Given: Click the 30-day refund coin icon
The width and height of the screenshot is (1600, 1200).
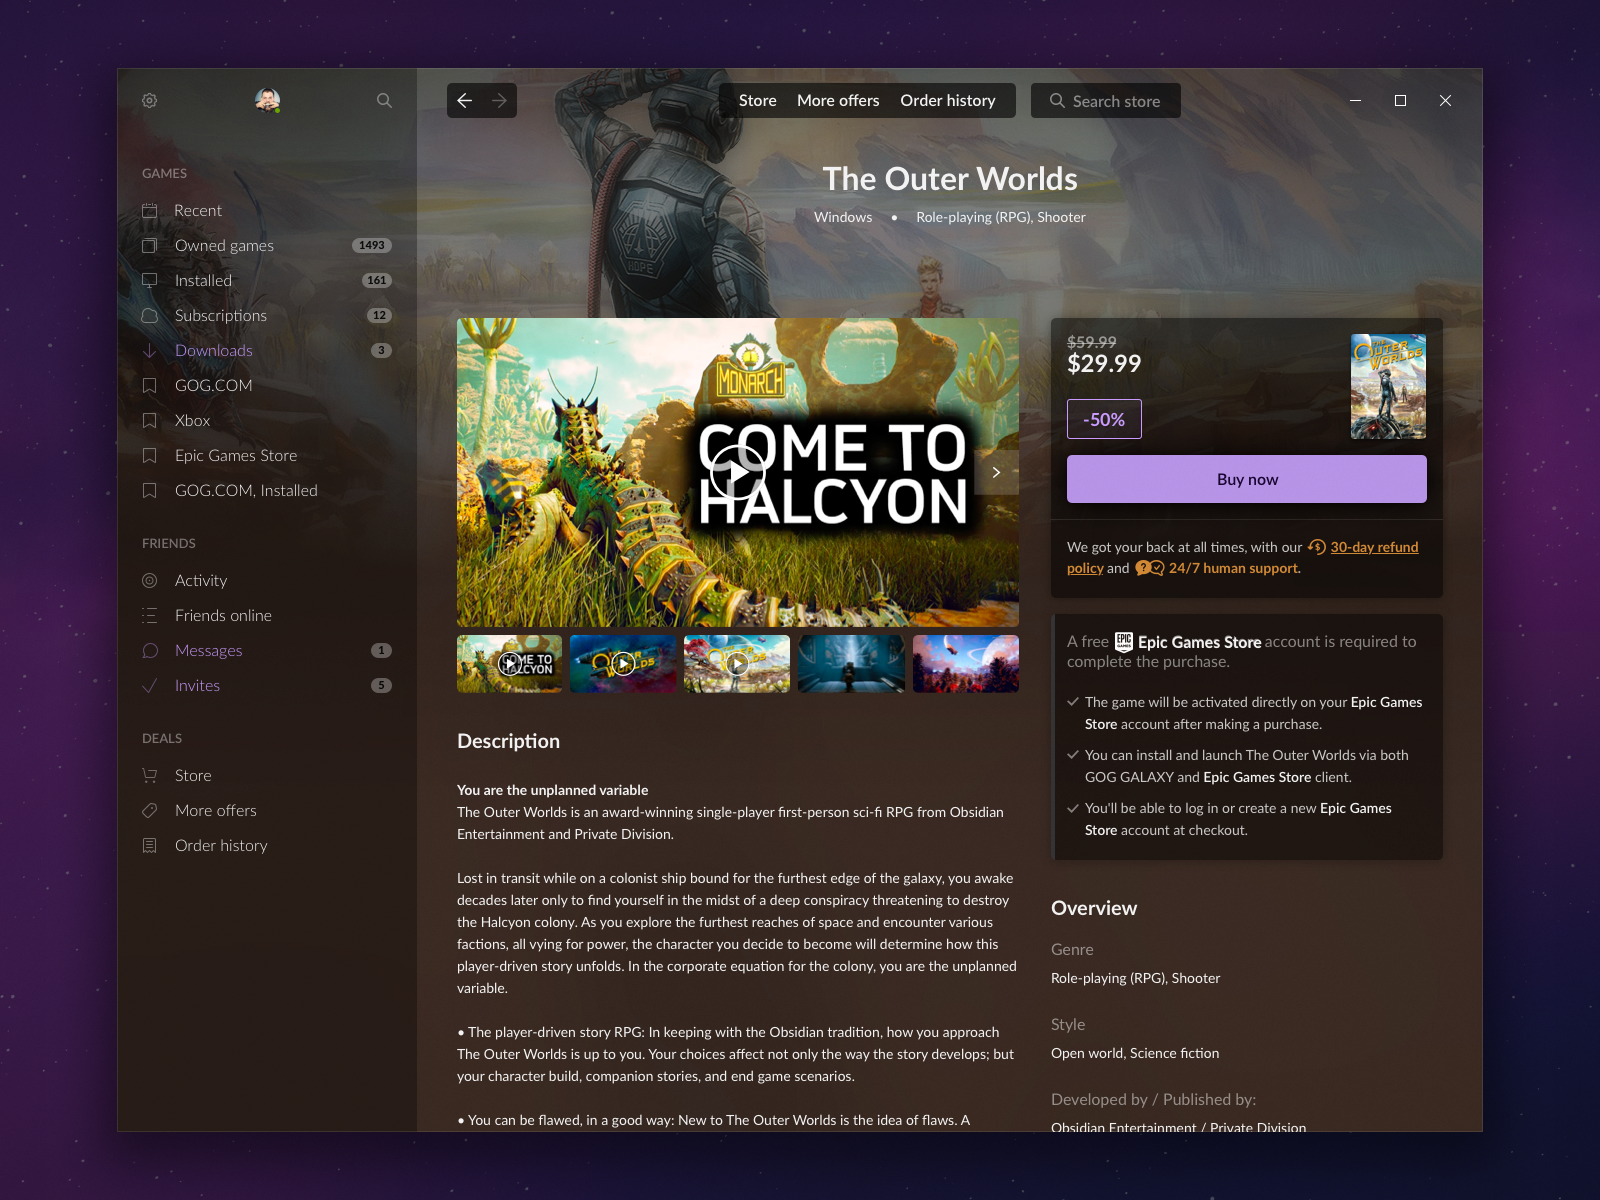Looking at the screenshot, I should [x=1317, y=547].
